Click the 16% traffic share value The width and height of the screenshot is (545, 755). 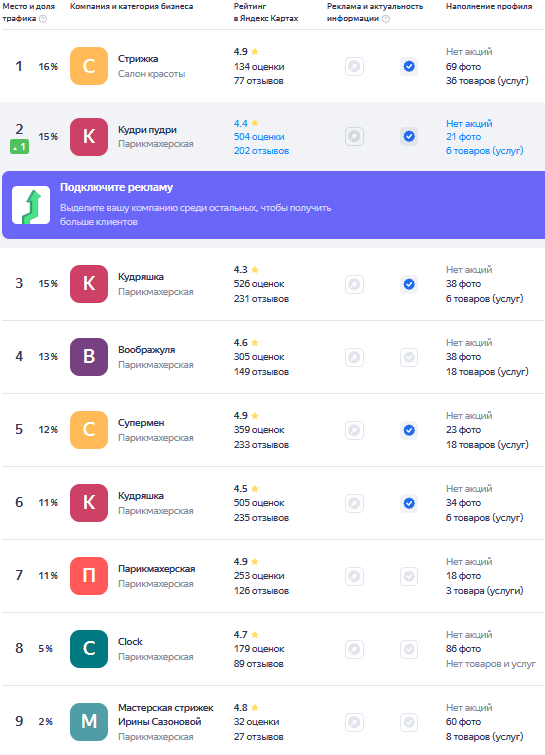click(48, 67)
